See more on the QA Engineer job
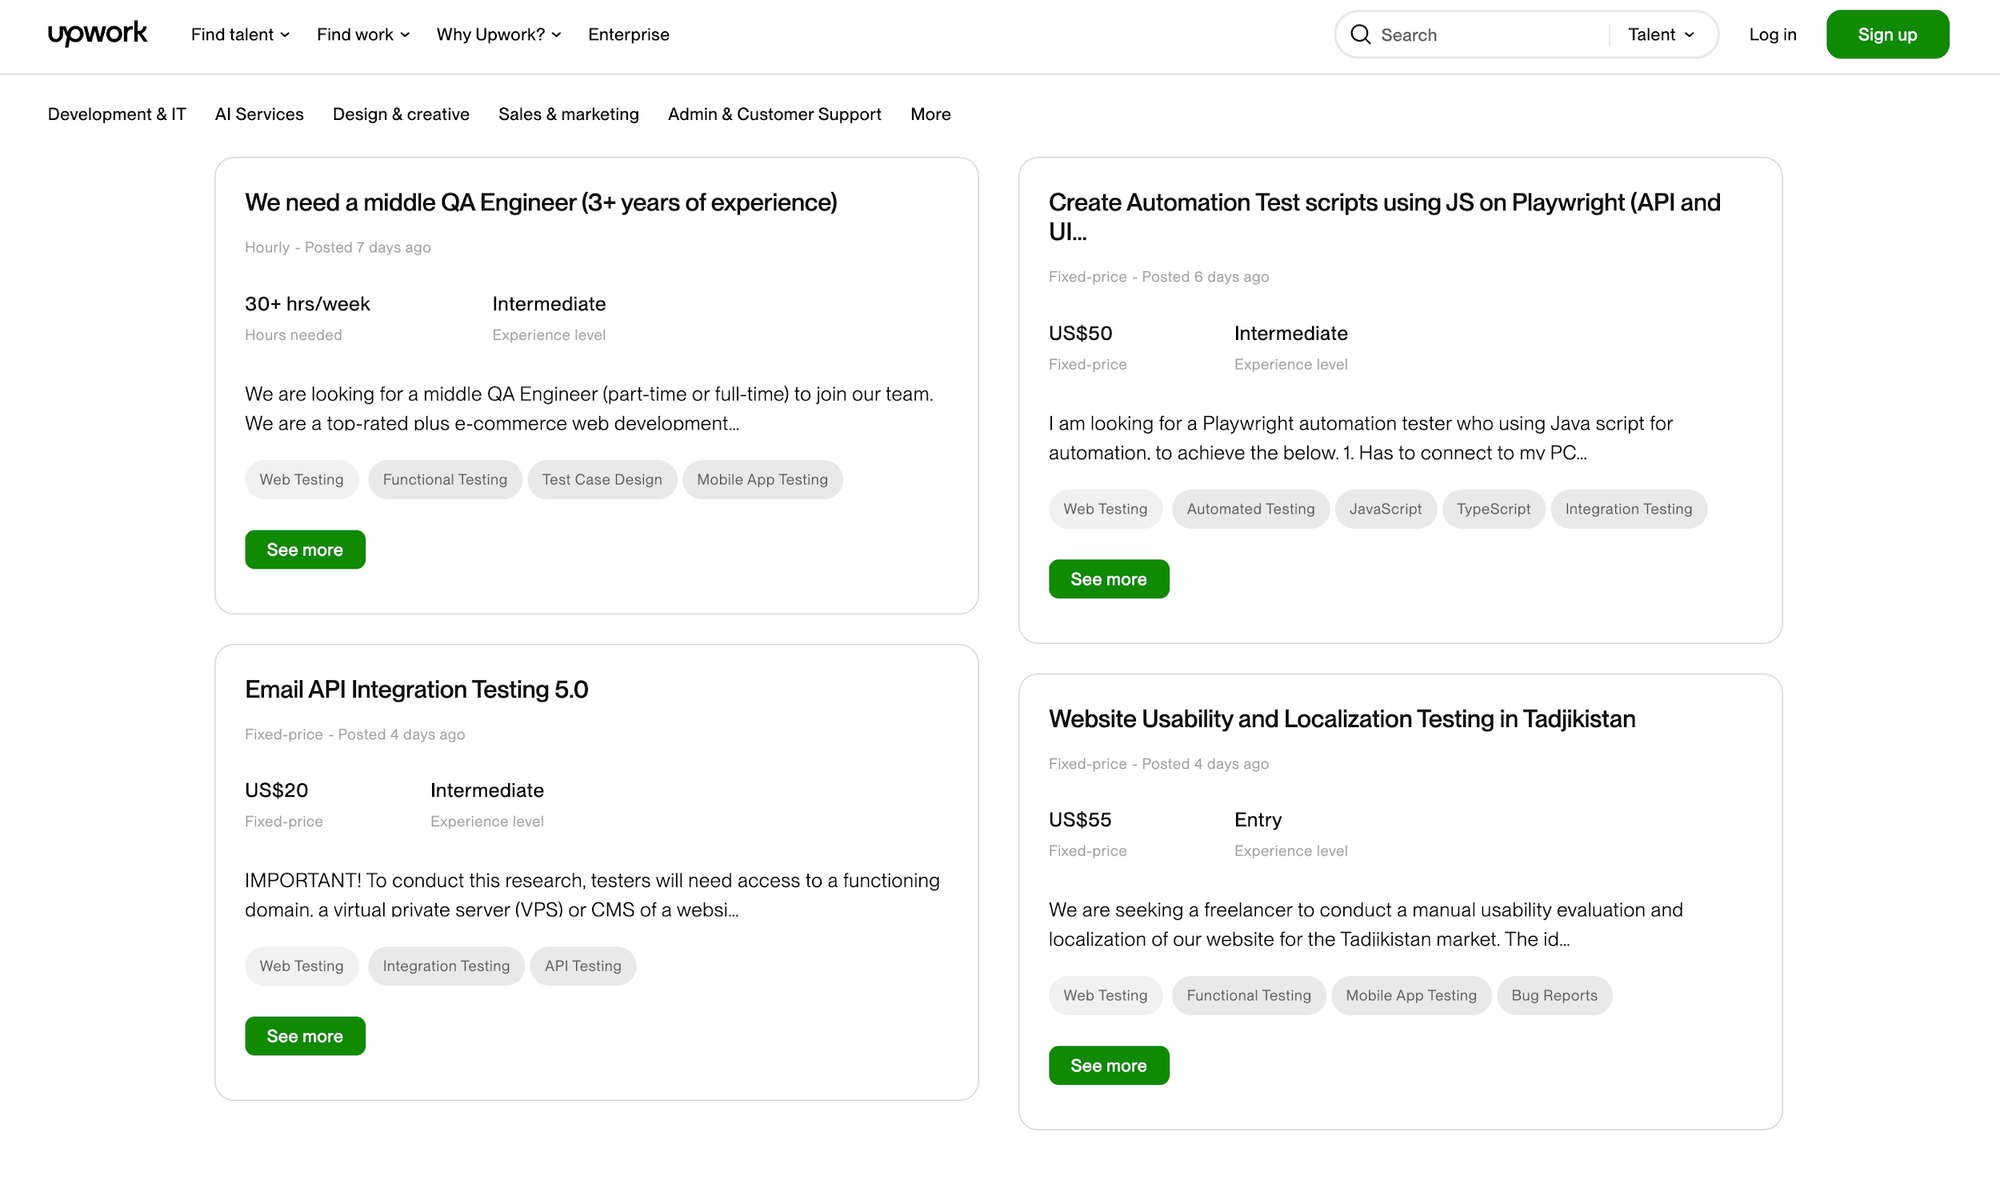This screenshot has height=1180, width=2000. point(305,550)
